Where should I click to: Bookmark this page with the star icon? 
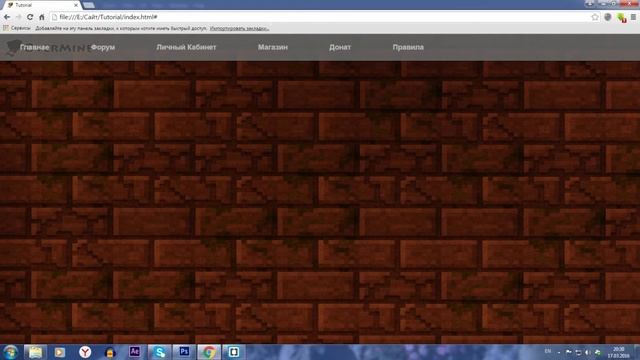coord(595,17)
